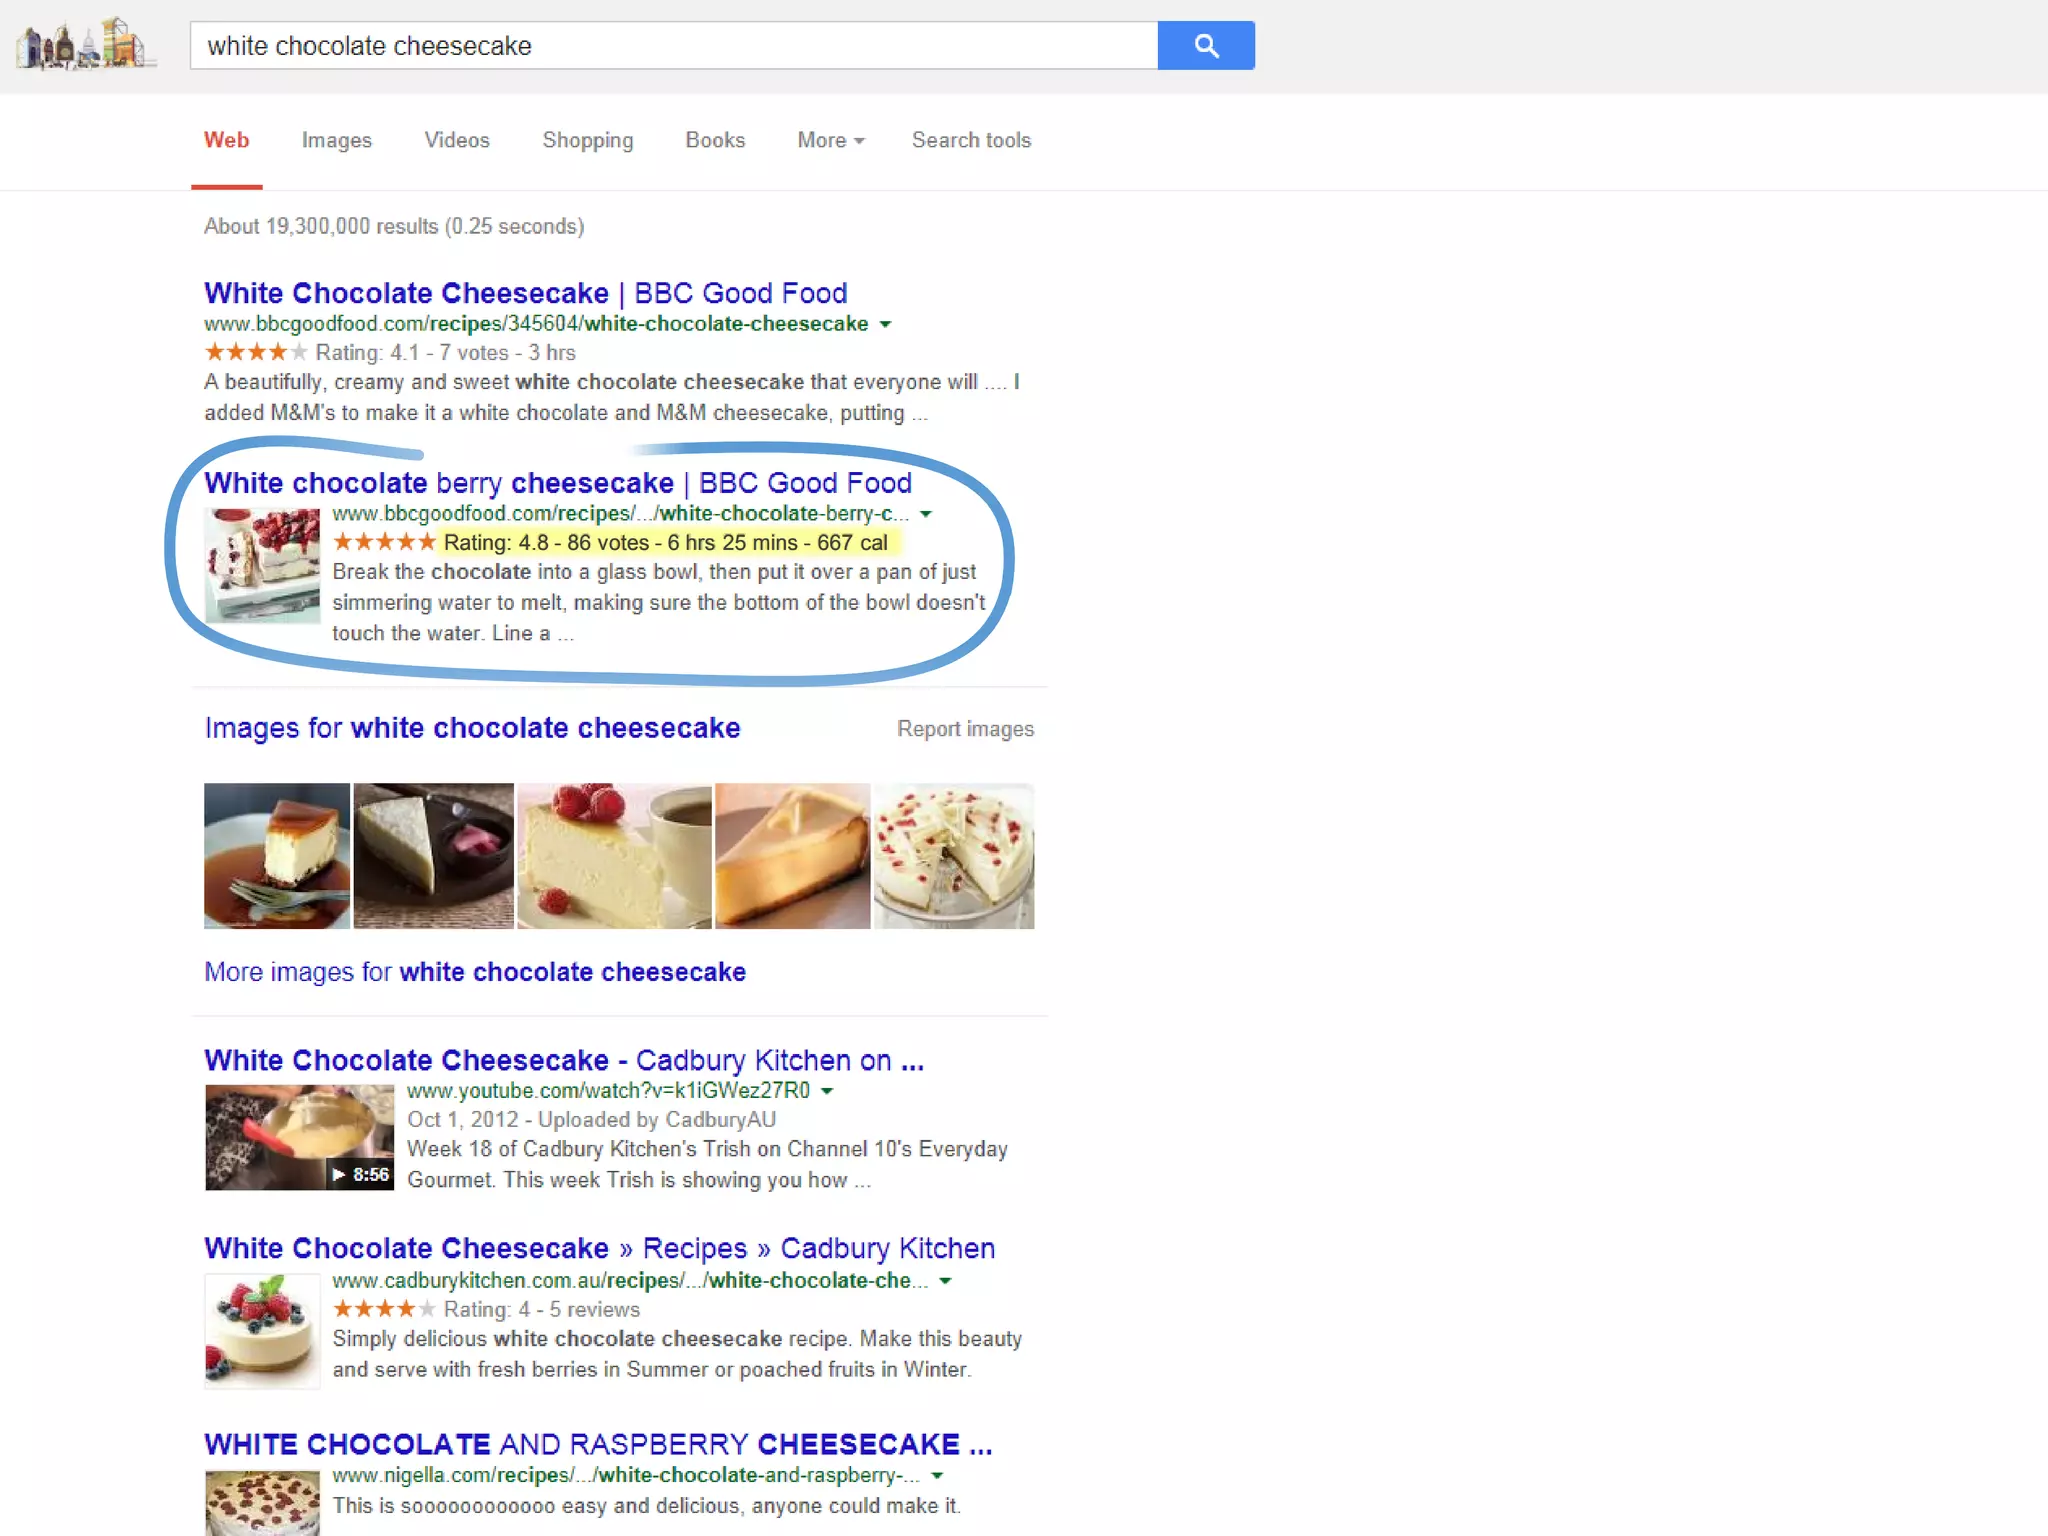
Task: Switch to the Videos tab
Action: pos(457,140)
